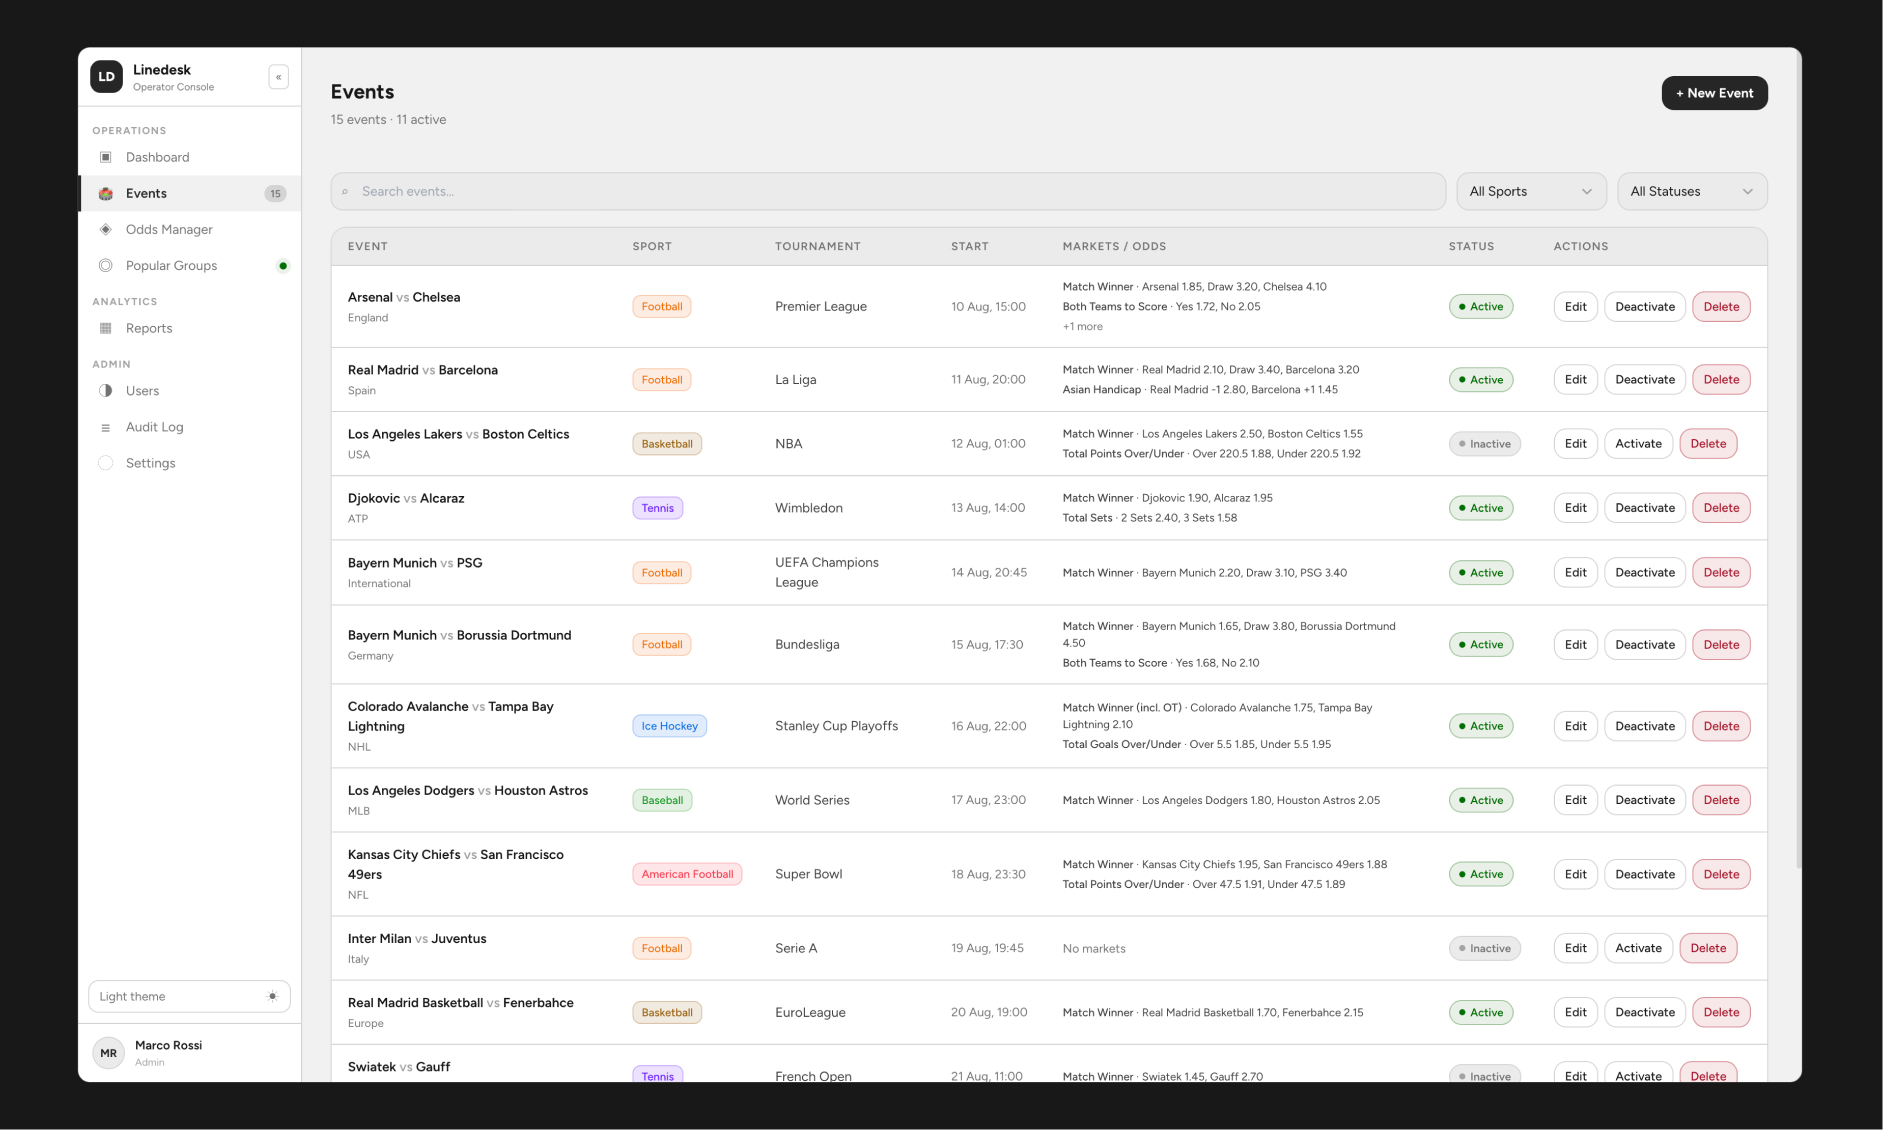Delete the Inter Milan vs Juventus event
The width and height of the screenshot is (1883, 1130).
[x=1708, y=948]
